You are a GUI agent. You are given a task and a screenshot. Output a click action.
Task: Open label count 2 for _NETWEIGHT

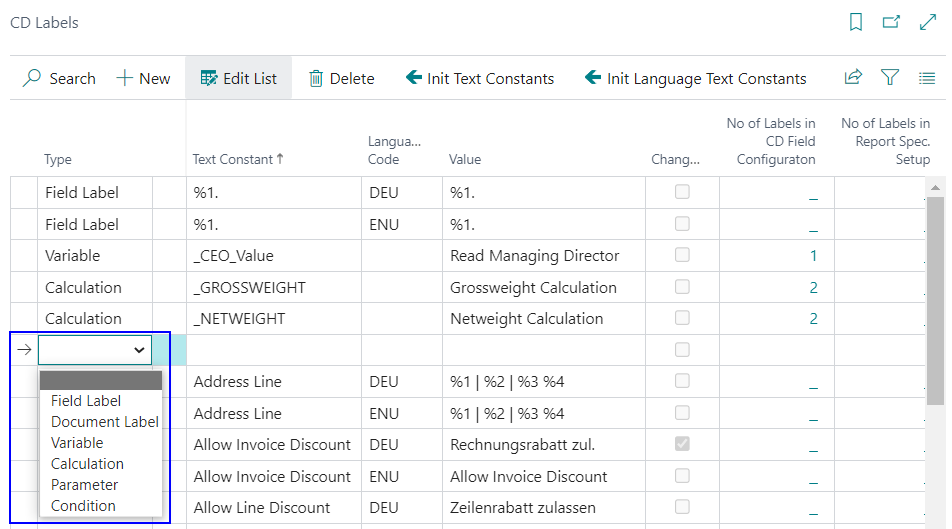point(813,319)
